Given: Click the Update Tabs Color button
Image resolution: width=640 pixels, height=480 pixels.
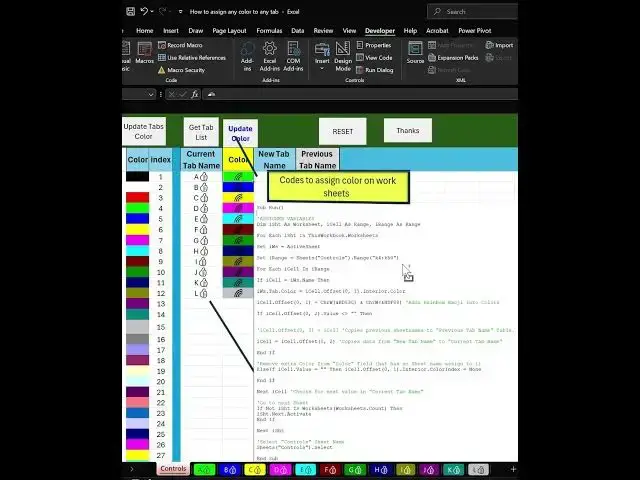Looking at the screenshot, I should tap(144, 131).
